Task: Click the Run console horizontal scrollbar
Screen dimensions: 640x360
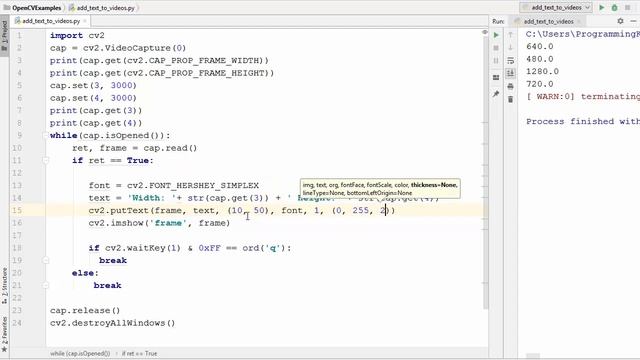Action: (533, 356)
